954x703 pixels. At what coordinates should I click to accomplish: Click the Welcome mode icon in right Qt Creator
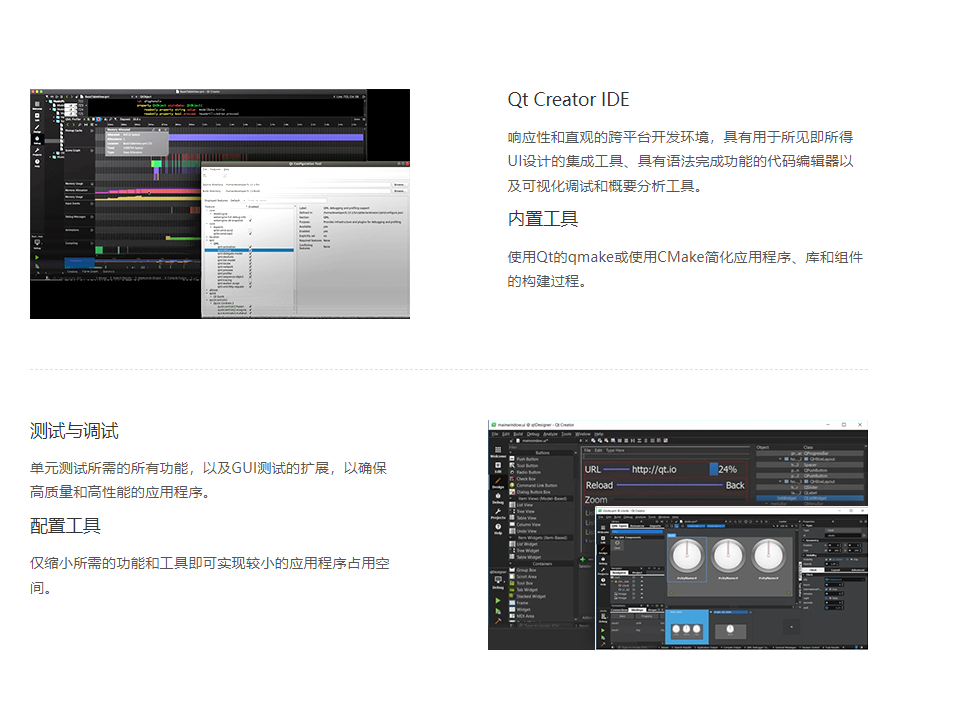point(497,452)
